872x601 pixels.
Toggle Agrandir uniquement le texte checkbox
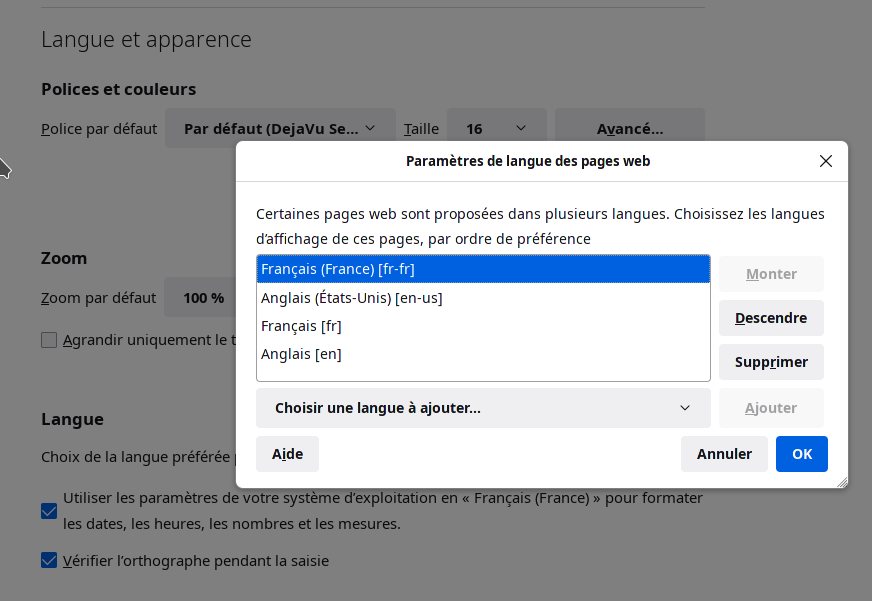(49, 340)
